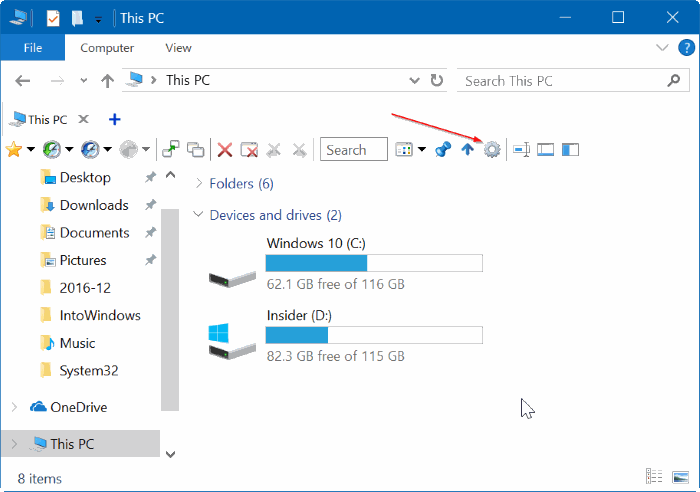
Task: Close the This PC tab
Action: [x=83, y=119]
